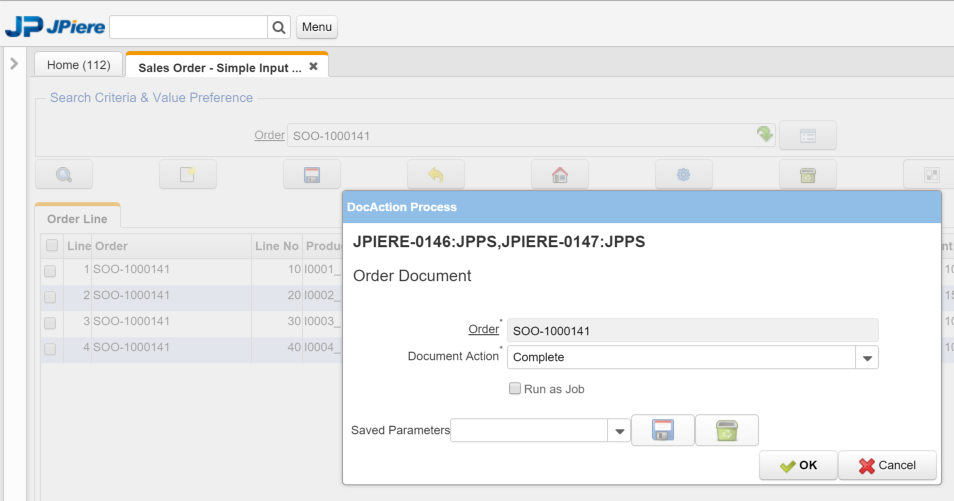Click the home icon in the toolbar

[560, 175]
